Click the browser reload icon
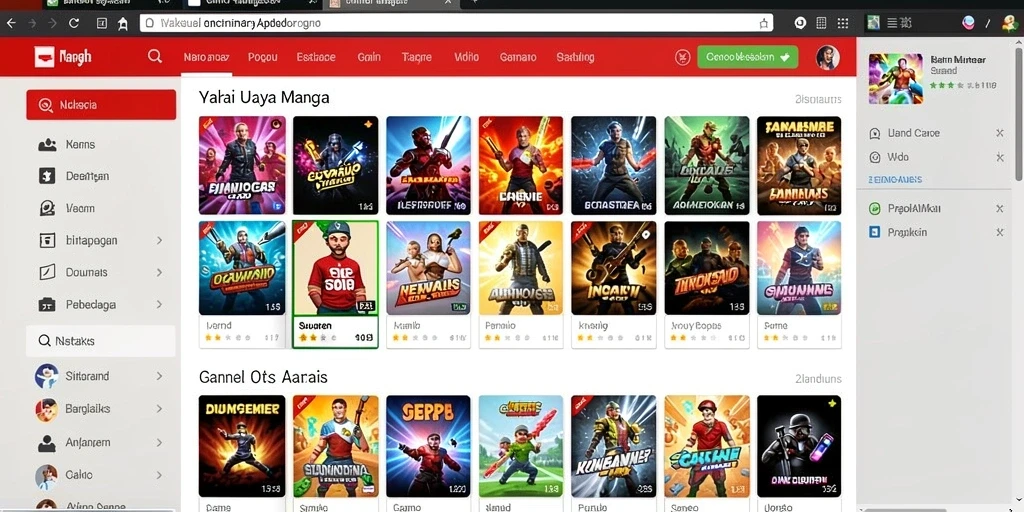1024x512 pixels. coord(74,23)
